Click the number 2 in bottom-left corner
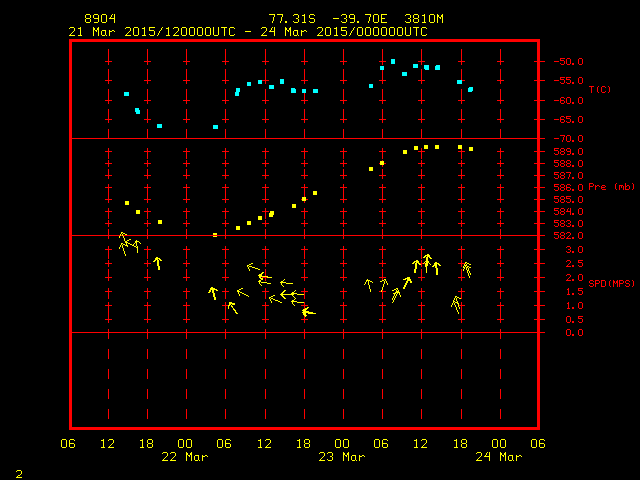This screenshot has width=640, height=480. [x=18, y=471]
